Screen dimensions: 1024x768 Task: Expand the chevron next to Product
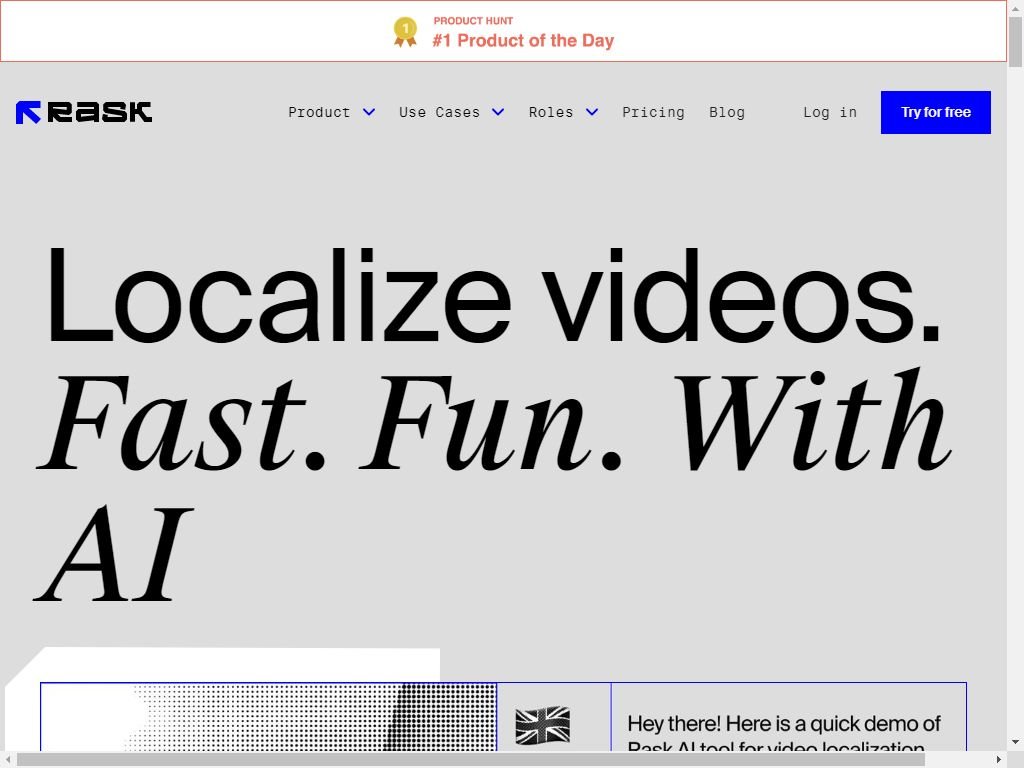[x=369, y=112]
